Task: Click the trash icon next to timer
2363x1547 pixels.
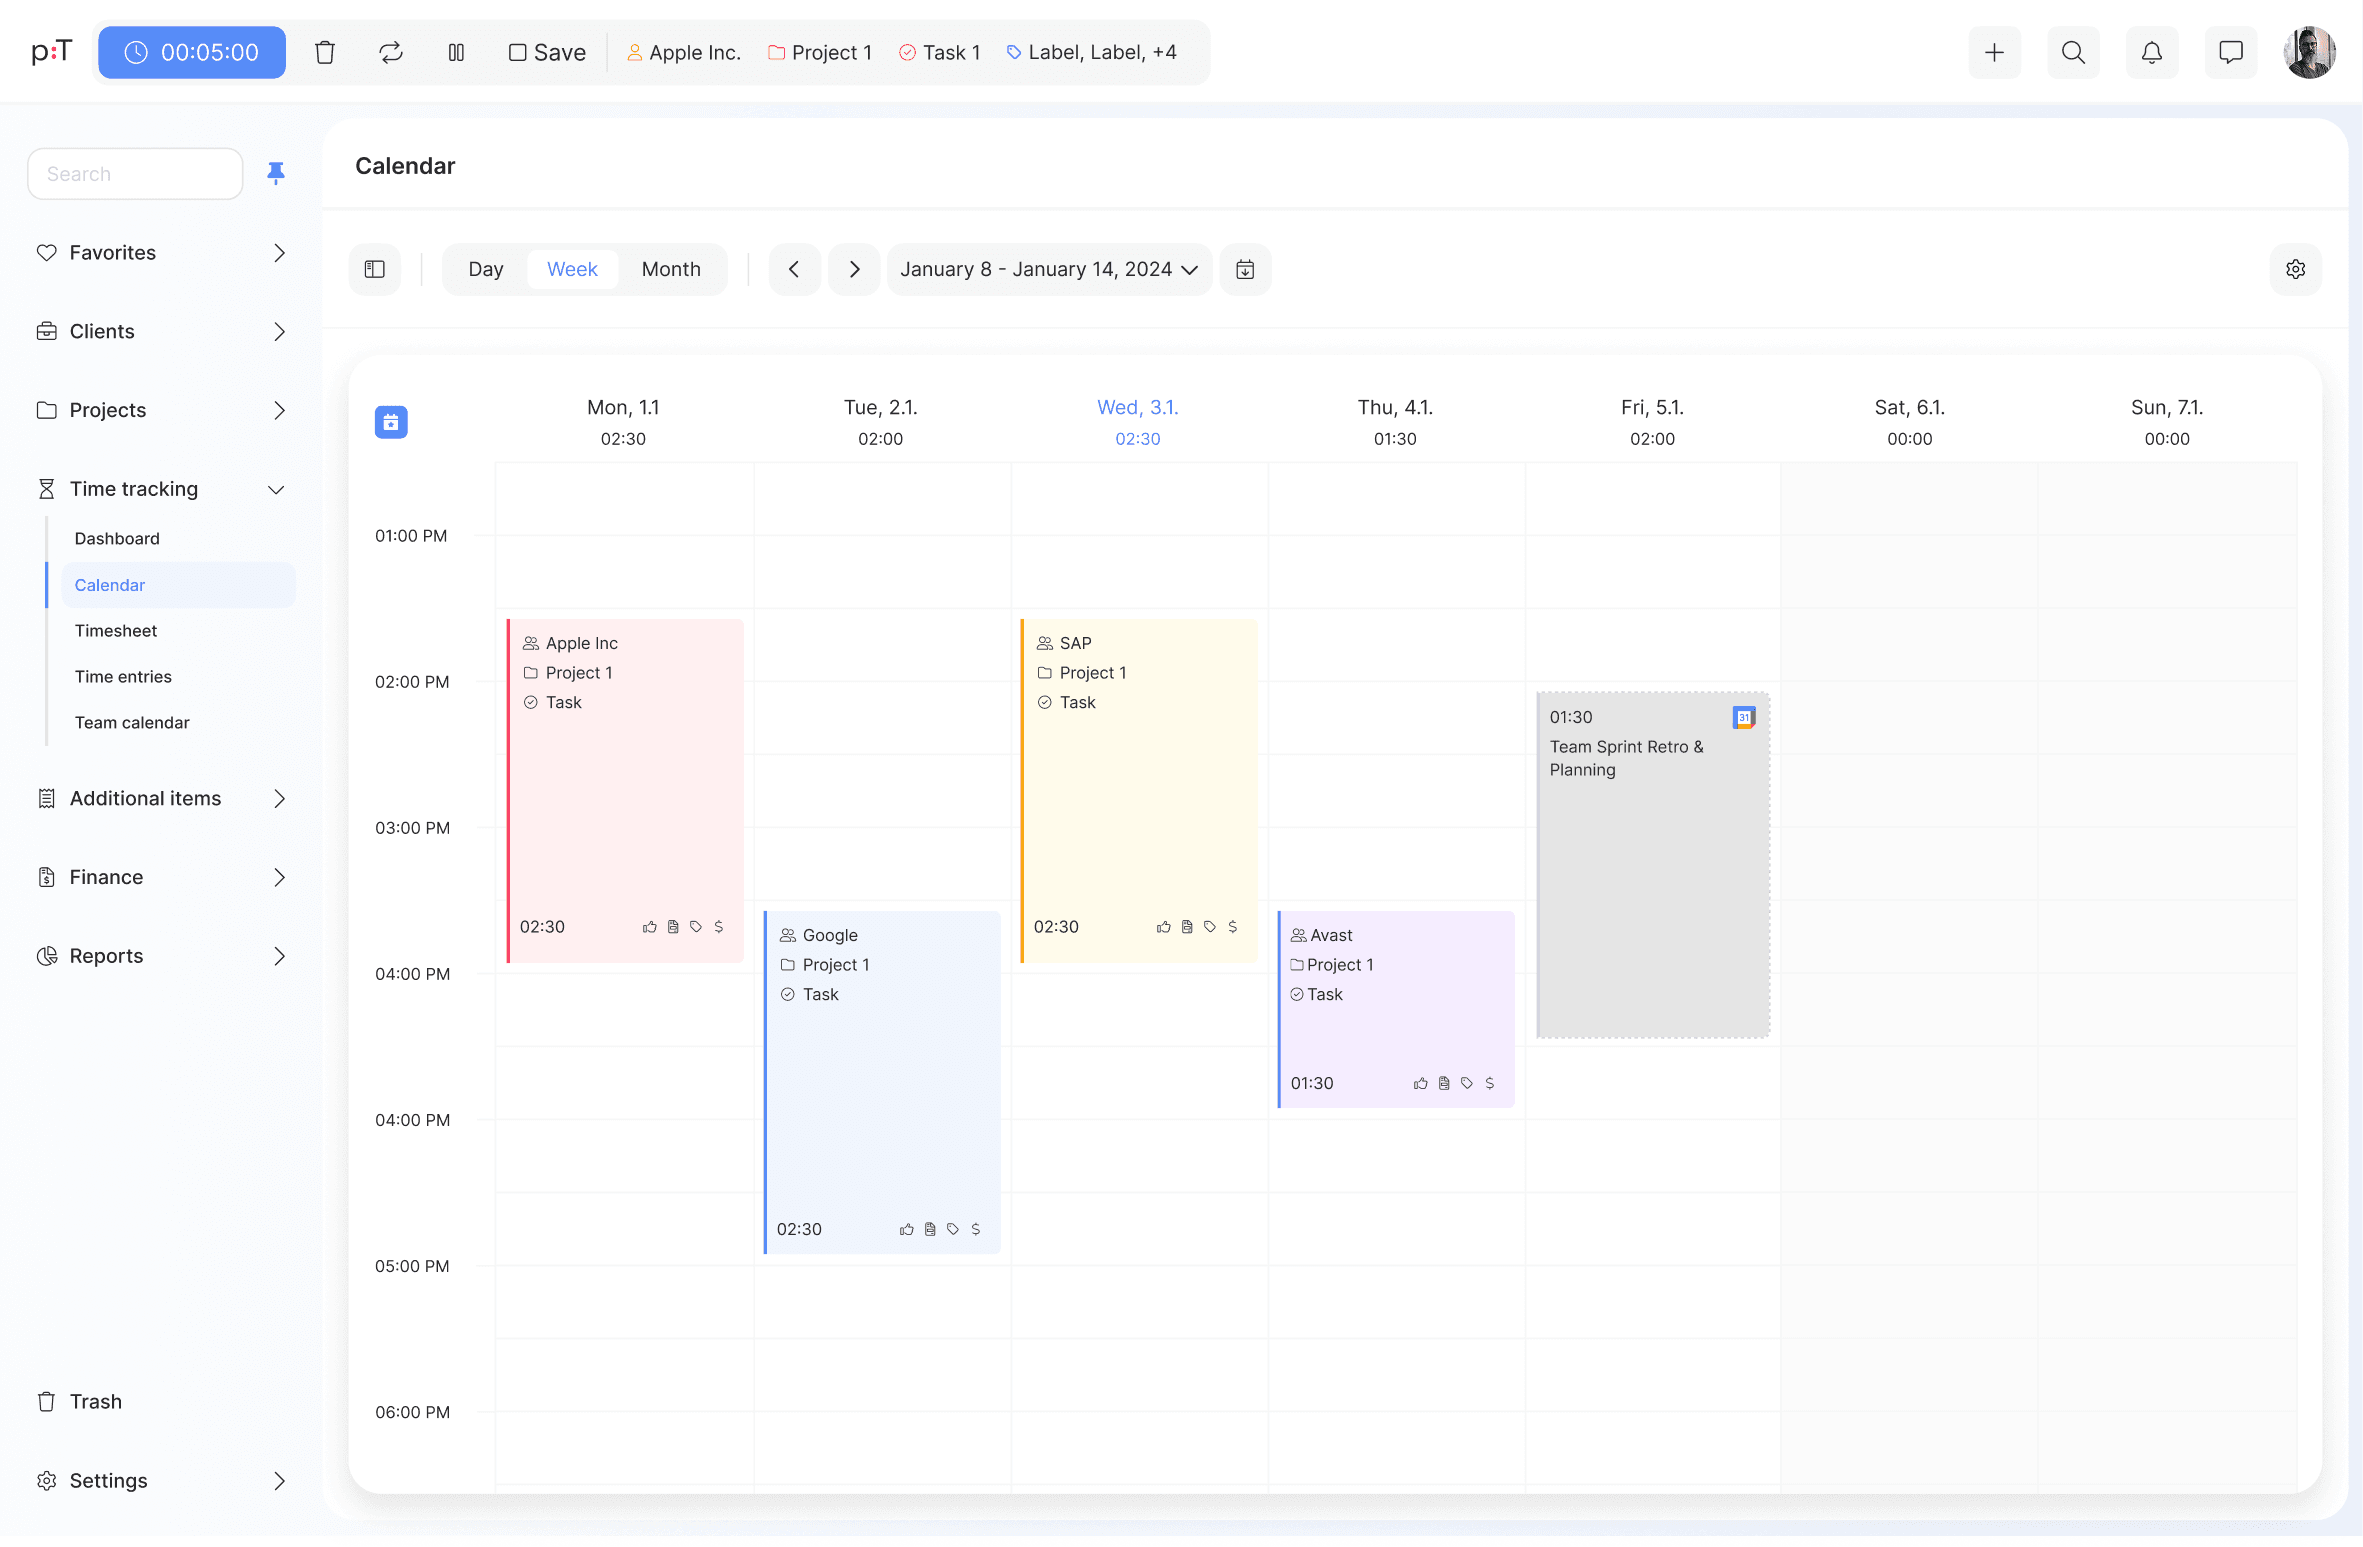Action: pos(325,52)
